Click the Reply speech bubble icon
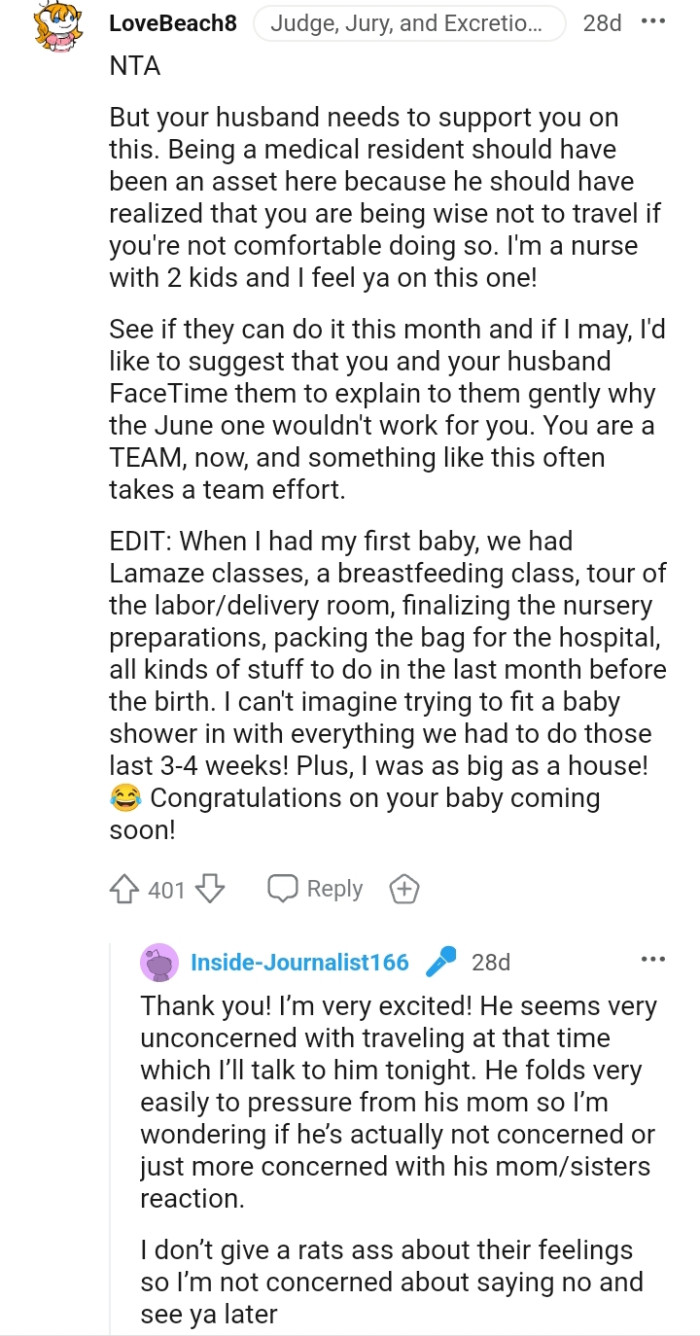 click(285, 888)
